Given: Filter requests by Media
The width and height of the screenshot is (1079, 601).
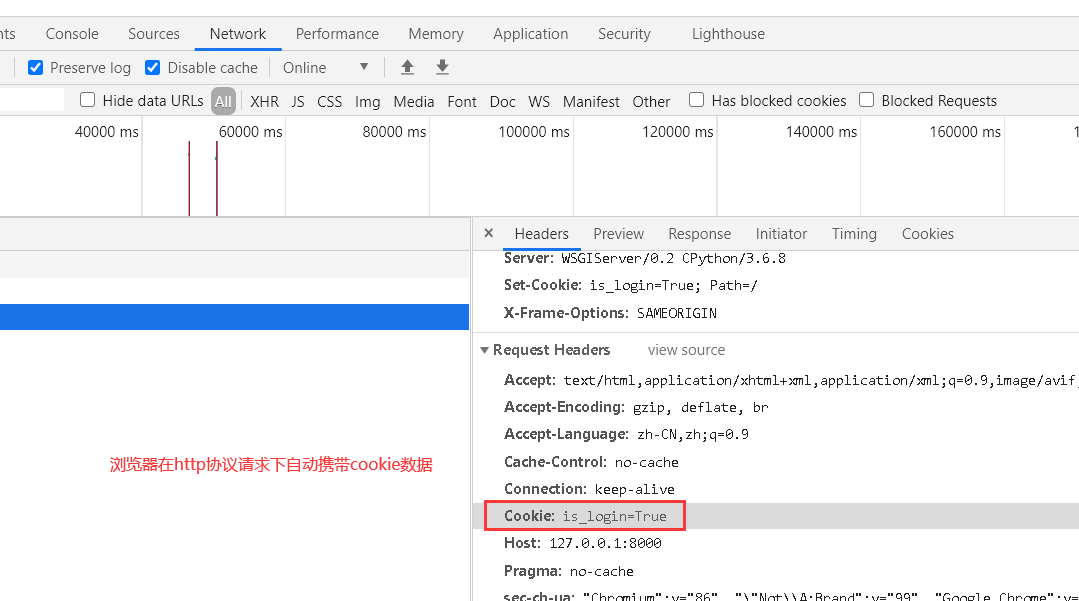Looking at the screenshot, I should click(x=414, y=101).
